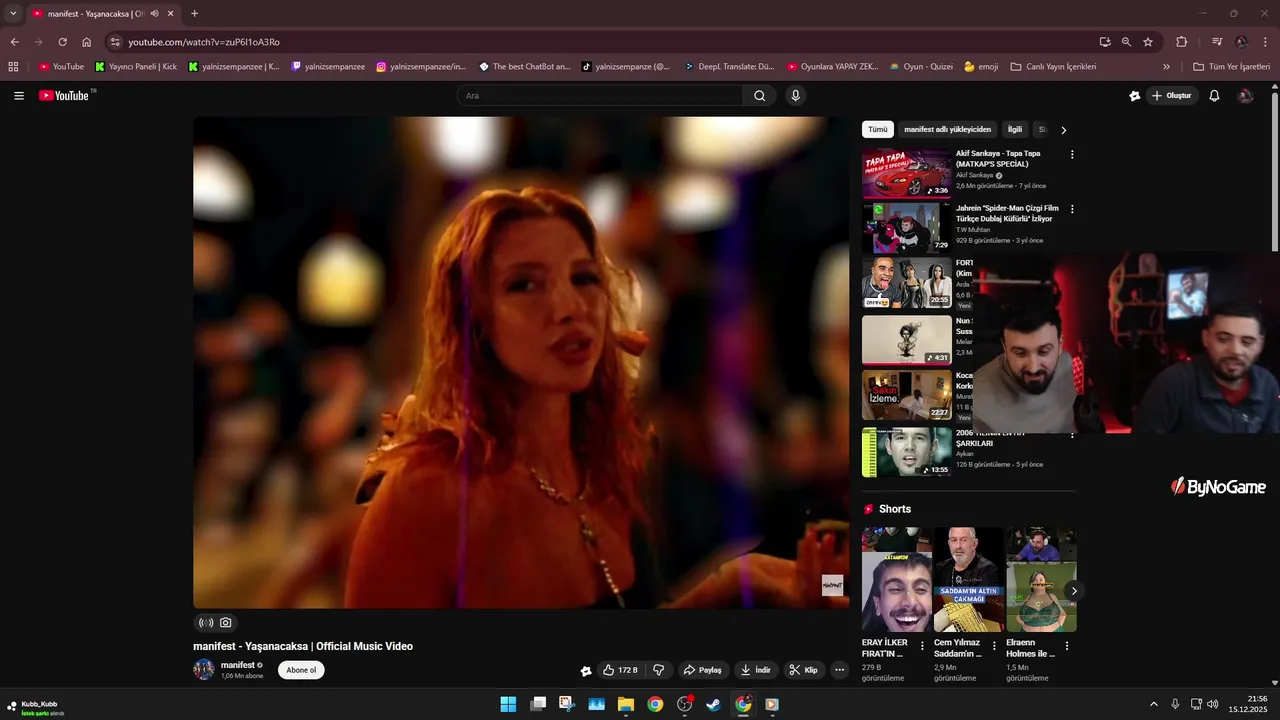Open the Yayıncı Paneli | Kick bookmark
The width and height of the screenshot is (1280, 720).
[x=136, y=67]
